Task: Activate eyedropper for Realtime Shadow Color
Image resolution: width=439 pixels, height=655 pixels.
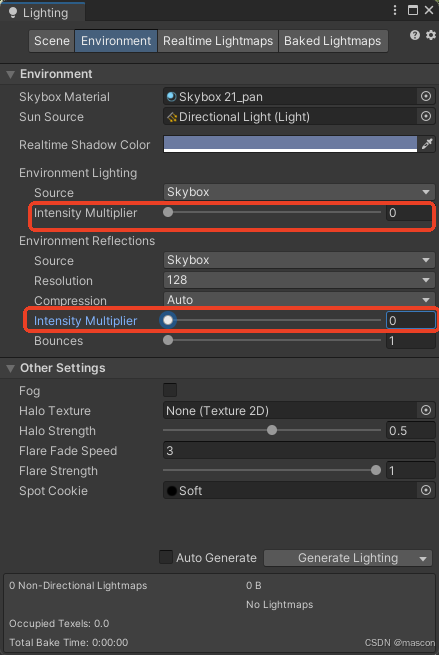Action: pyautogui.click(x=427, y=144)
